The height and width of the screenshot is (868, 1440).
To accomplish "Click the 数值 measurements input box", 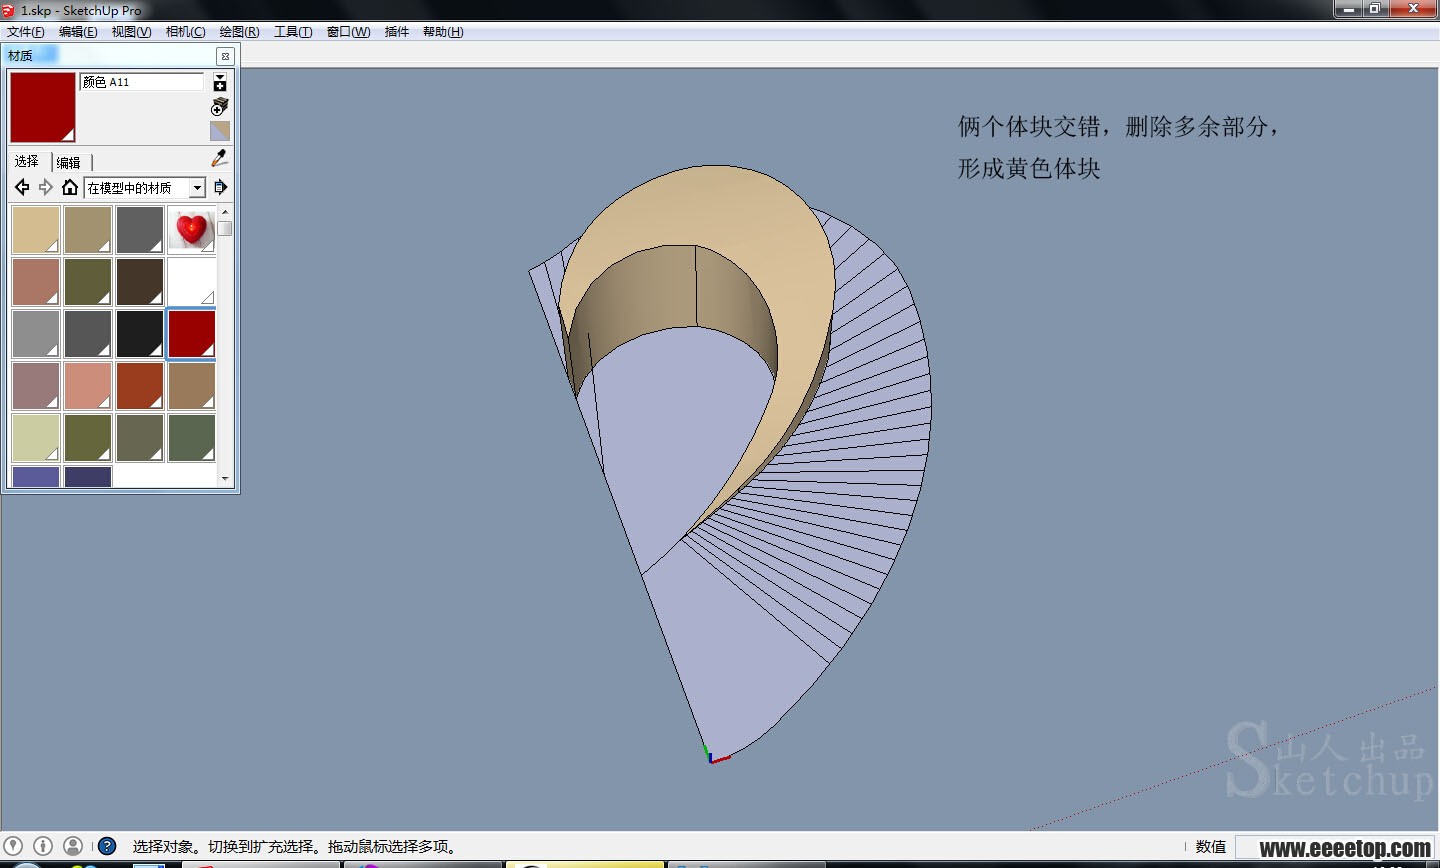I will tap(1335, 847).
